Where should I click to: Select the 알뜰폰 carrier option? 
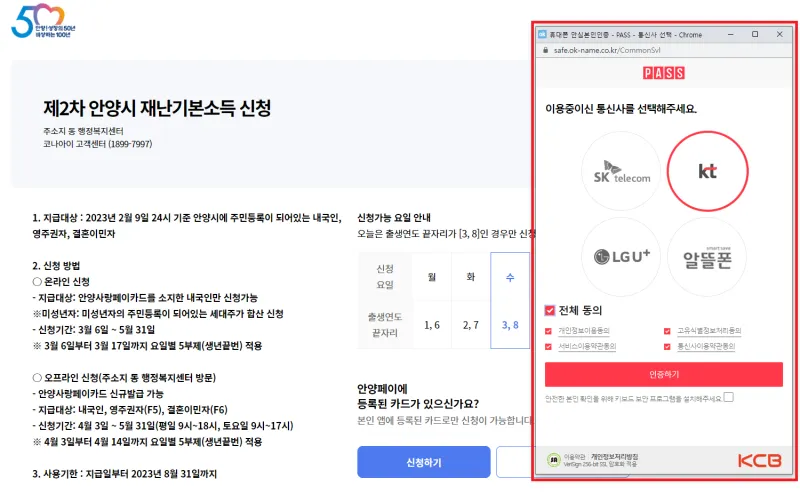tap(707, 257)
